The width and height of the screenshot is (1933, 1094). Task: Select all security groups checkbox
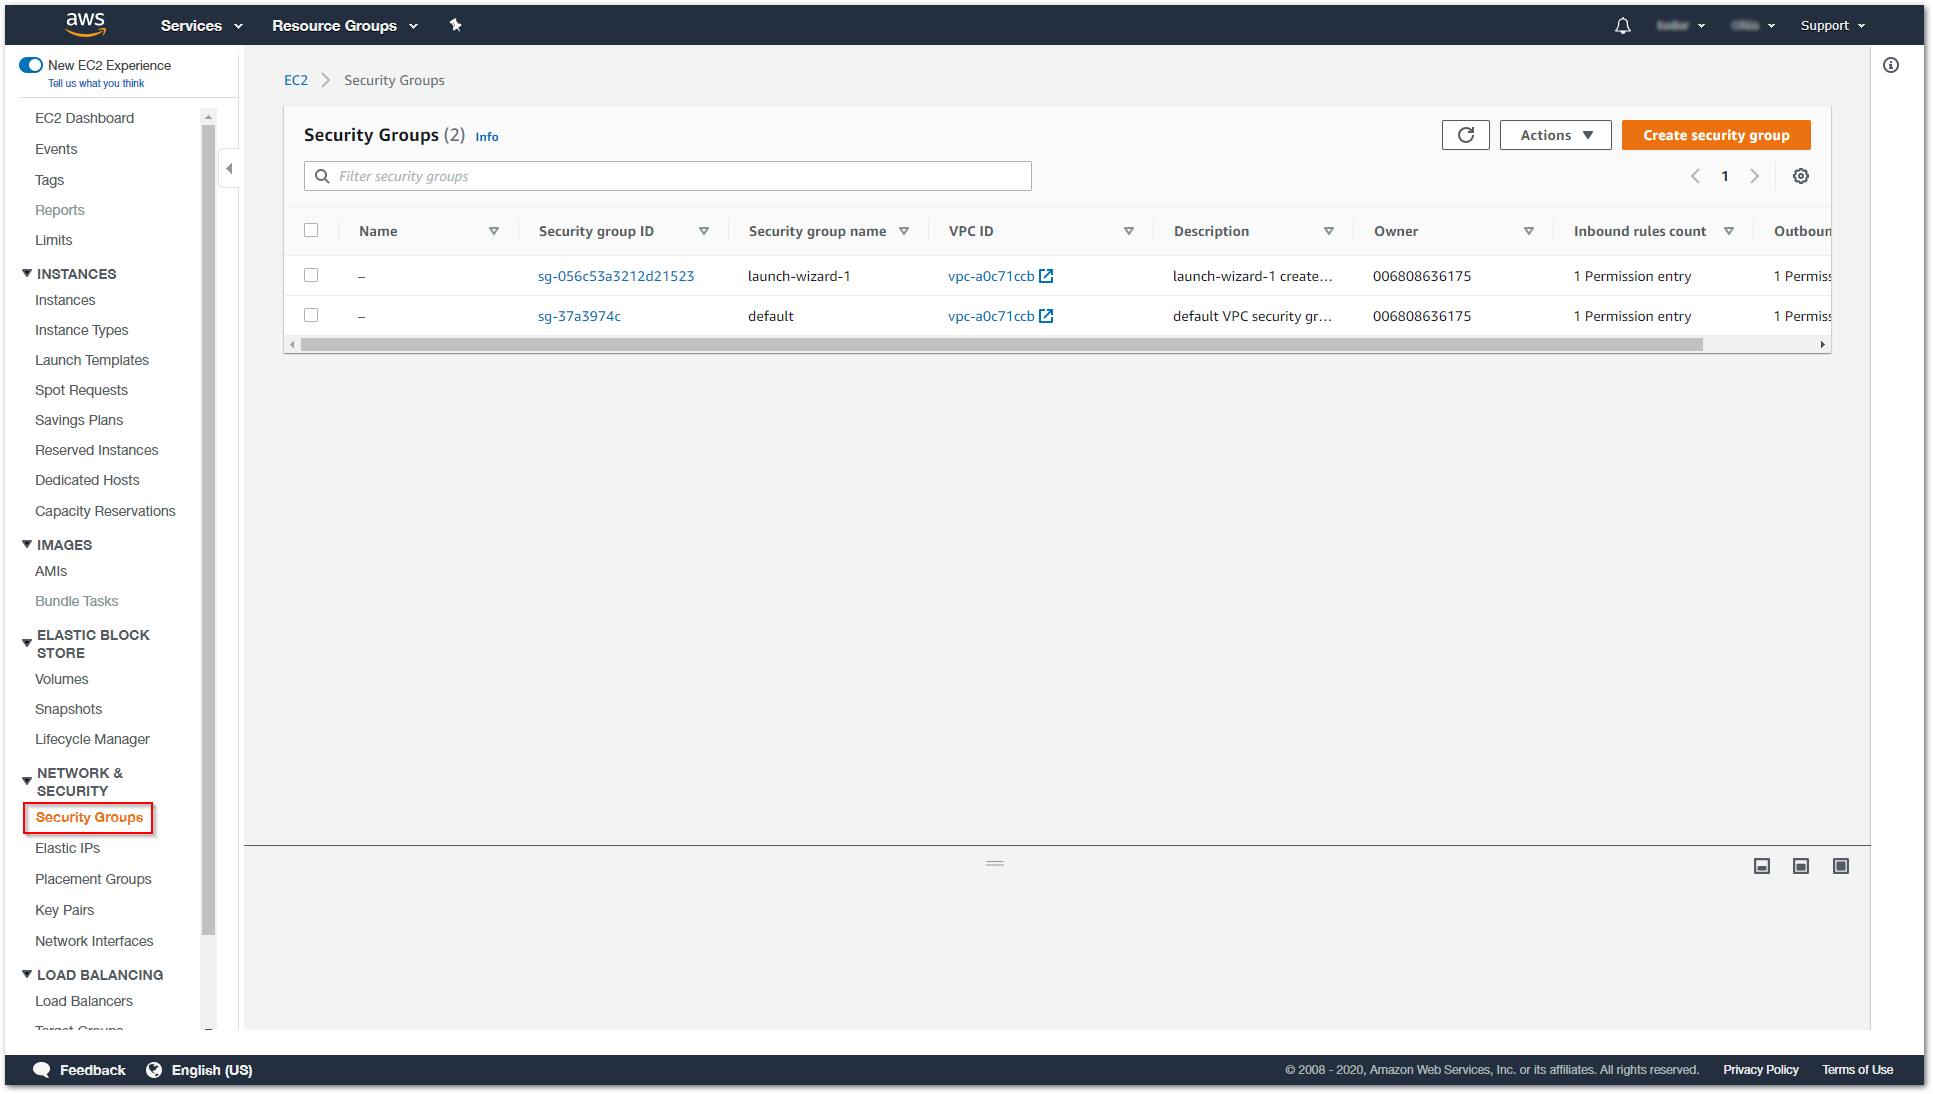(311, 230)
